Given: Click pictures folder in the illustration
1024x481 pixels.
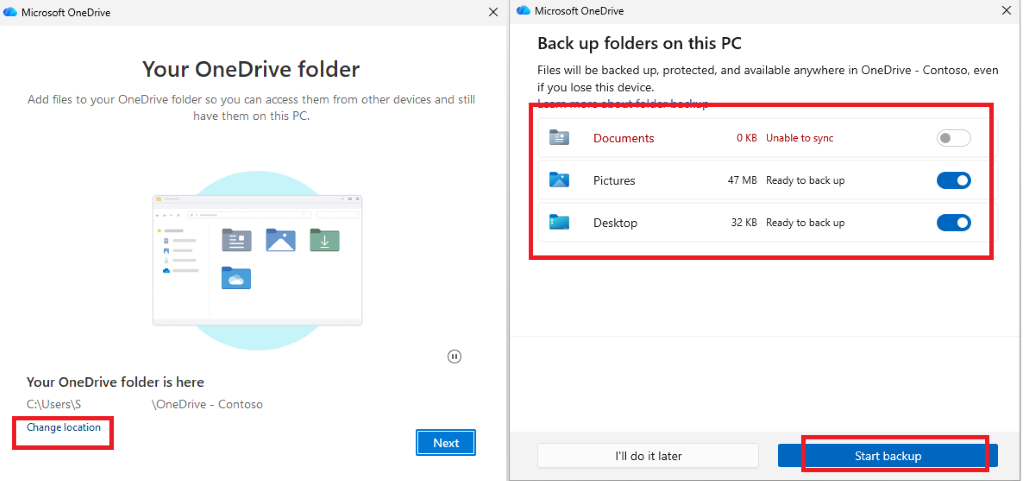Looking at the screenshot, I should [281, 240].
